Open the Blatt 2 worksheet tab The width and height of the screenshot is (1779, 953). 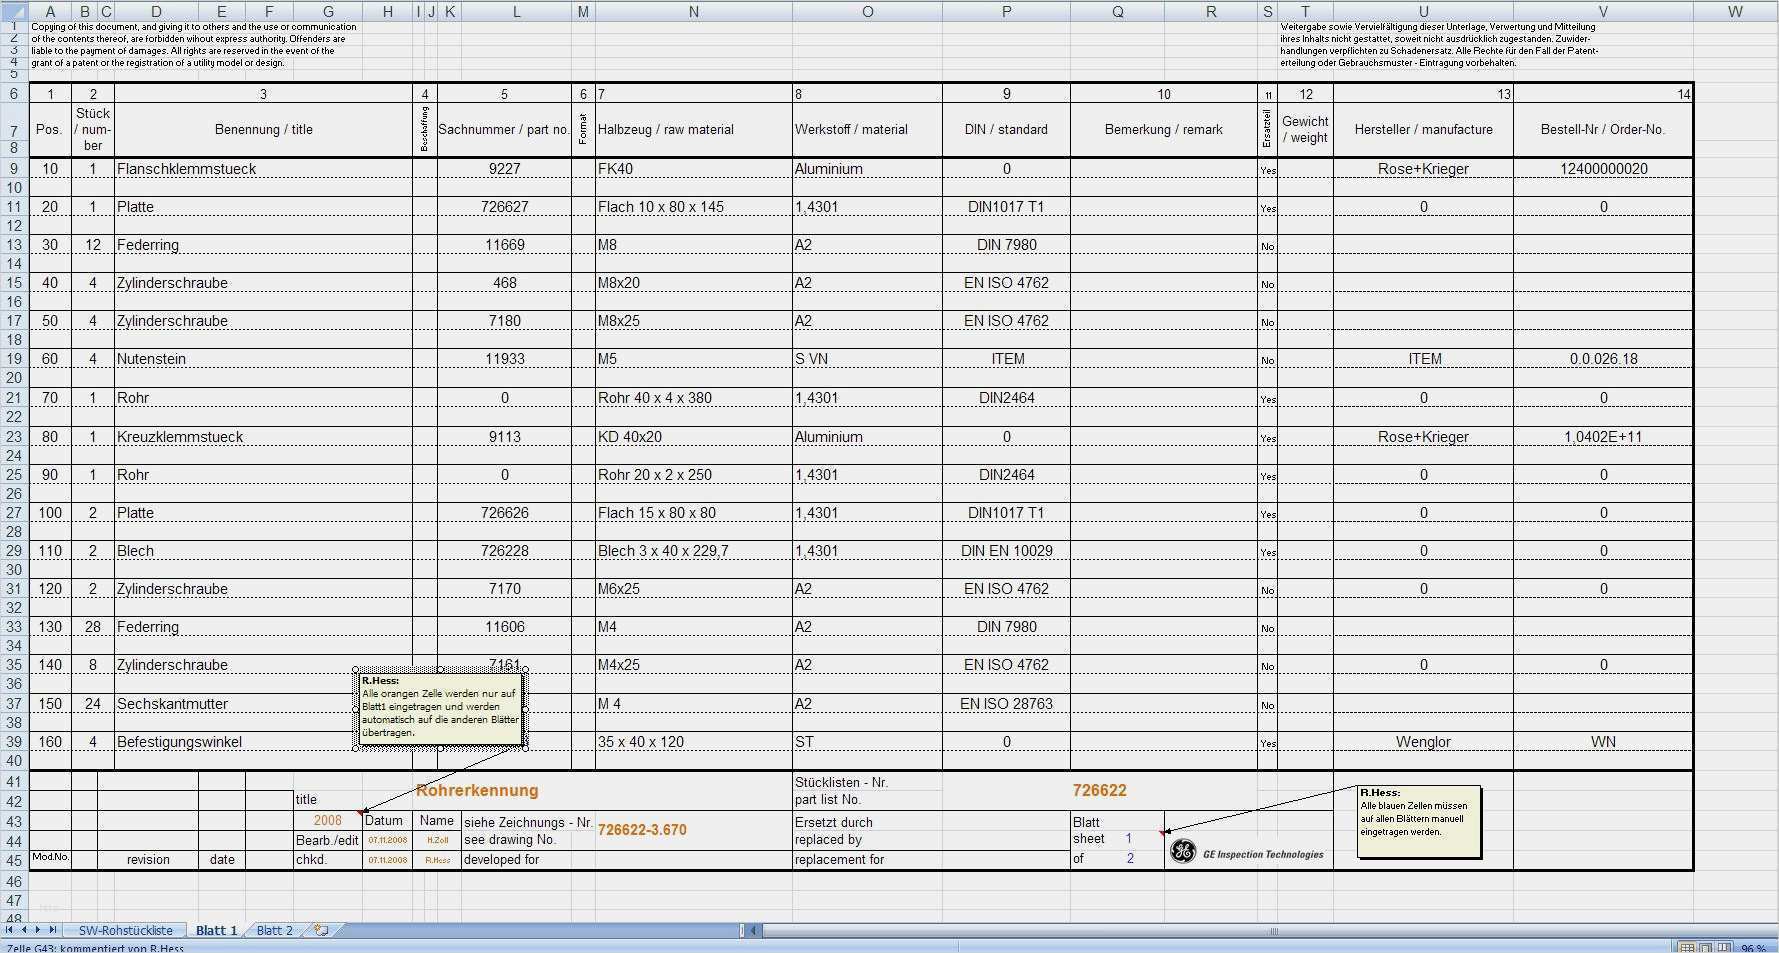(x=272, y=930)
